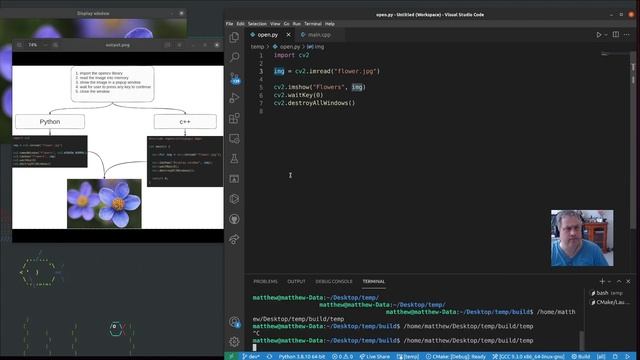
Task: Launch debugger with status bar bug icon
Action: coord(616,356)
